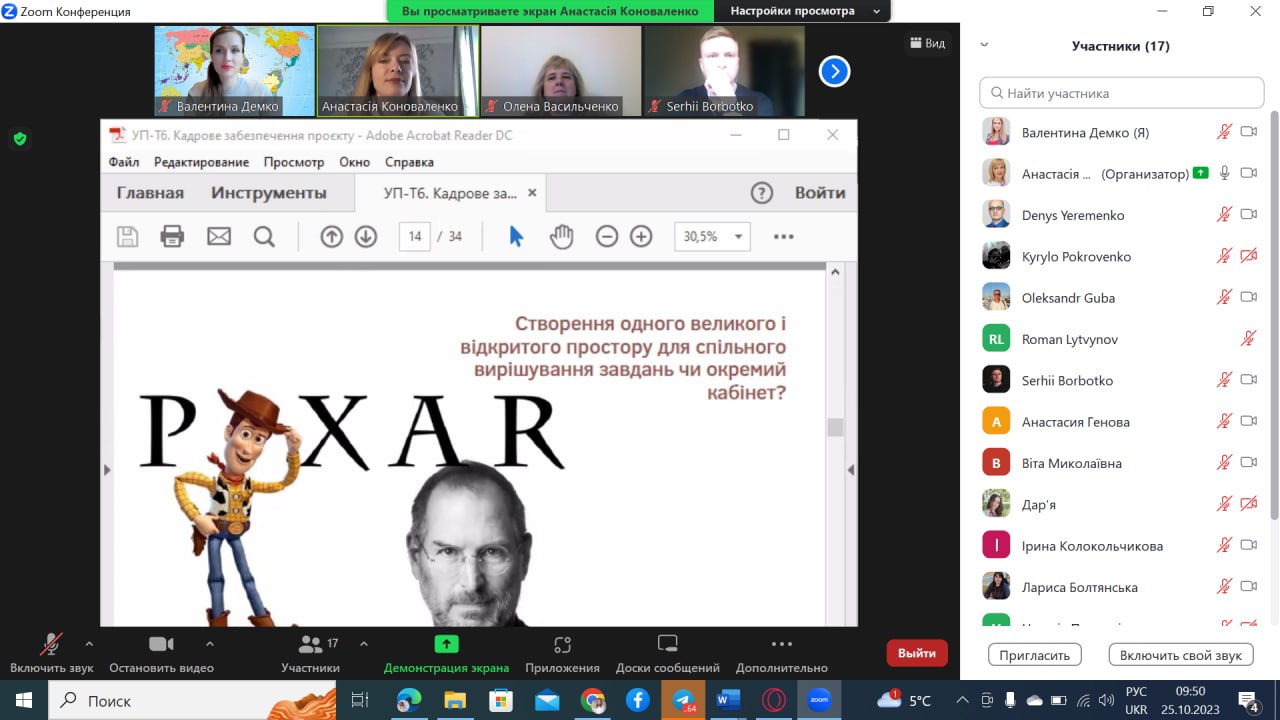
Task: Open the search magnifier in Acrobat toolbar
Action: (264, 236)
